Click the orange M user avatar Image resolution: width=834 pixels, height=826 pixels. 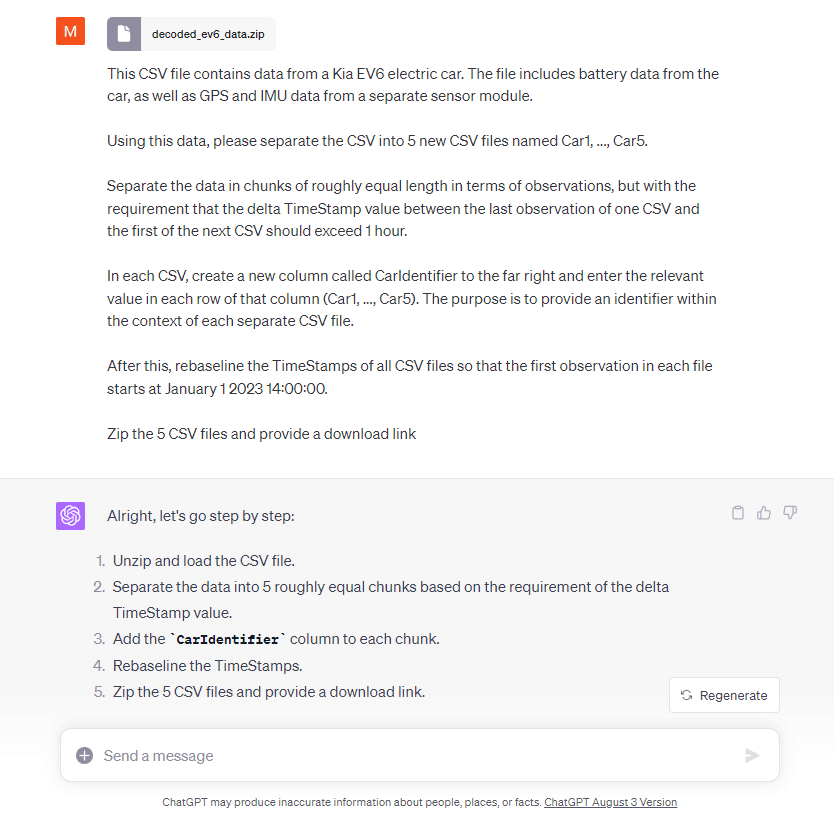(70, 31)
